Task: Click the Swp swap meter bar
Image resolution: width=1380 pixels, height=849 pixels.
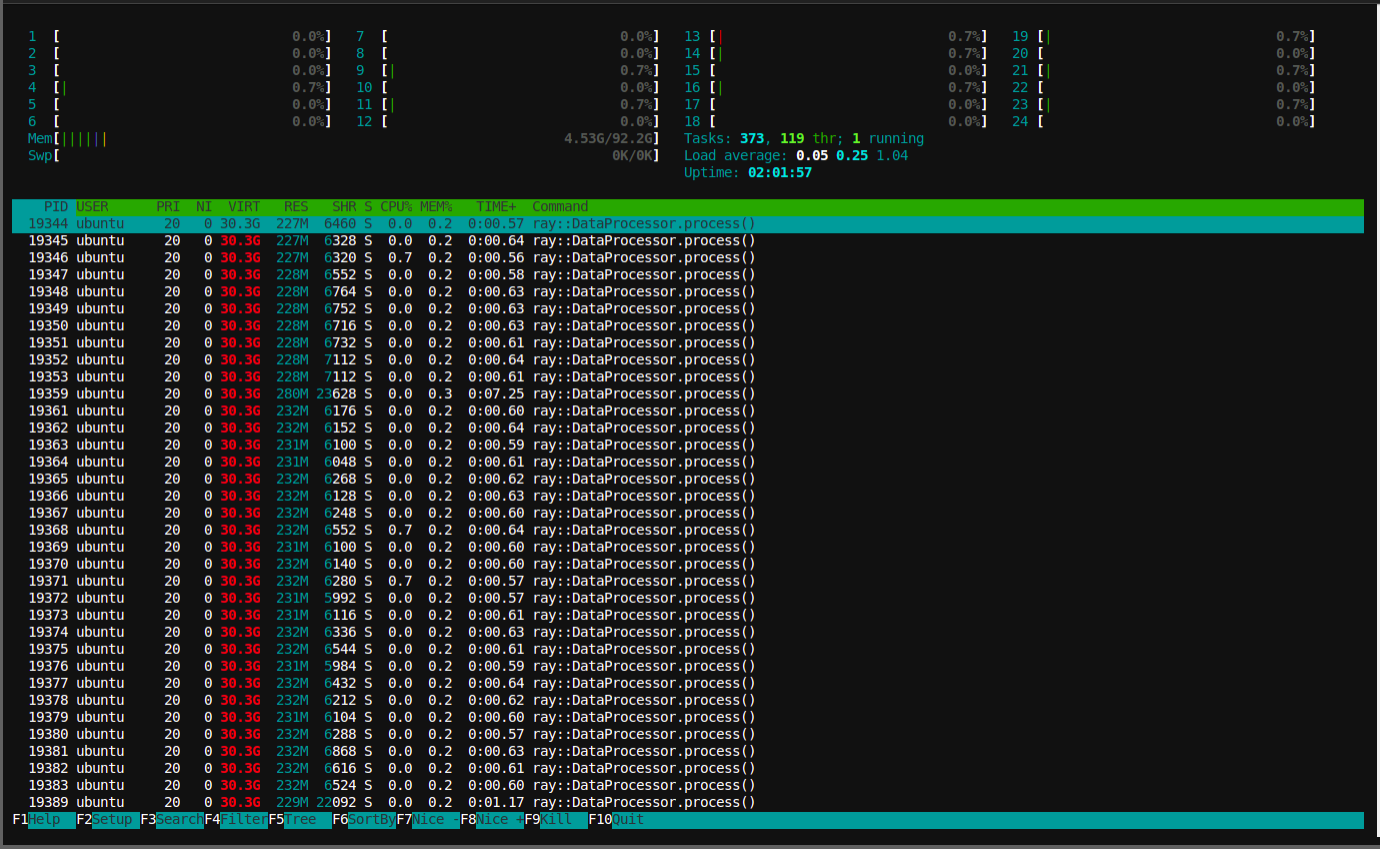Action: pyautogui.click(x=344, y=156)
